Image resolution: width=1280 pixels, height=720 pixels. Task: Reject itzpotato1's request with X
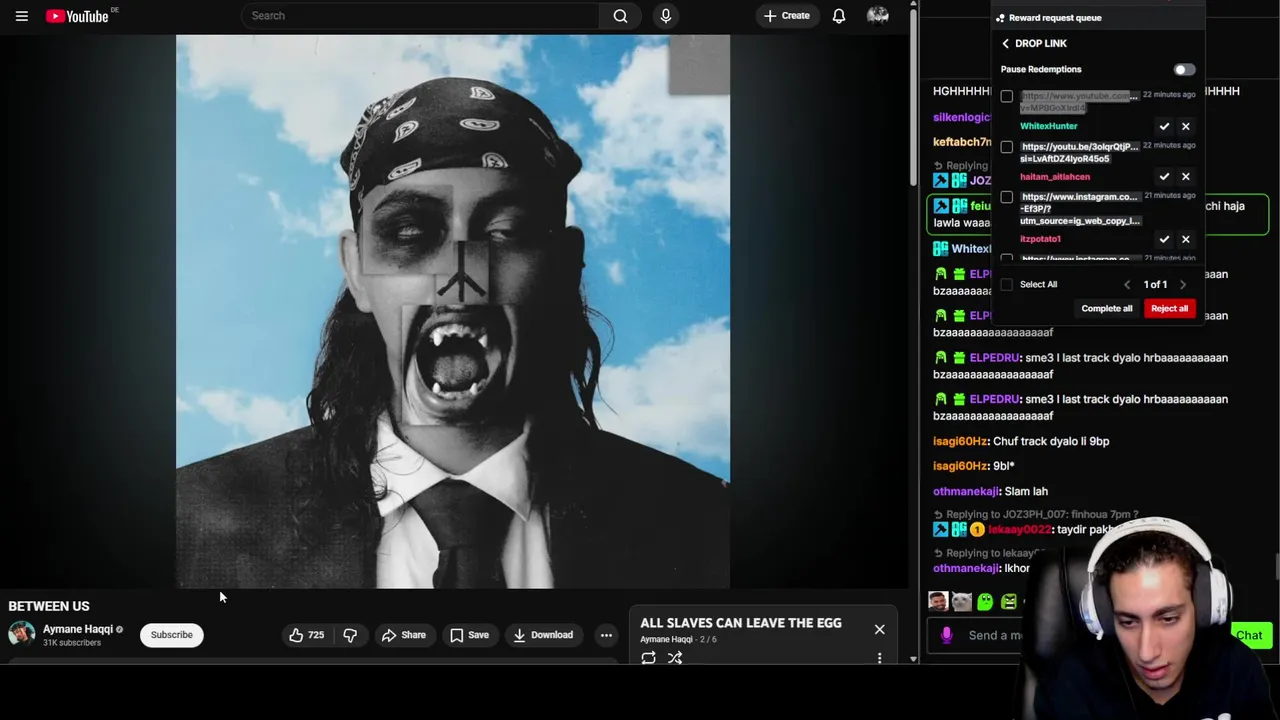tap(1186, 239)
